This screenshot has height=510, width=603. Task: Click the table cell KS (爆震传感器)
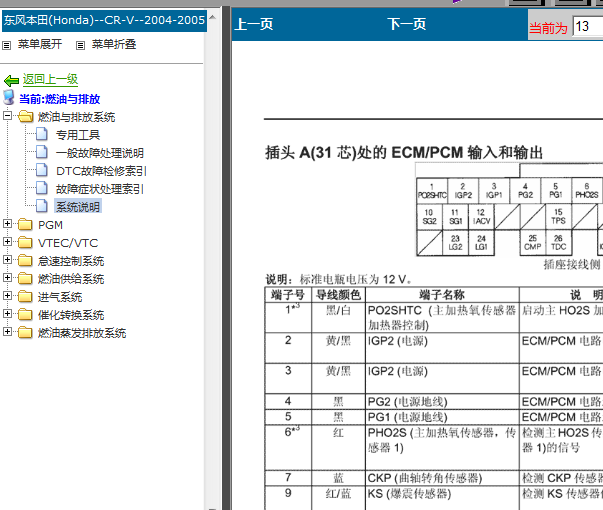point(442,498)
